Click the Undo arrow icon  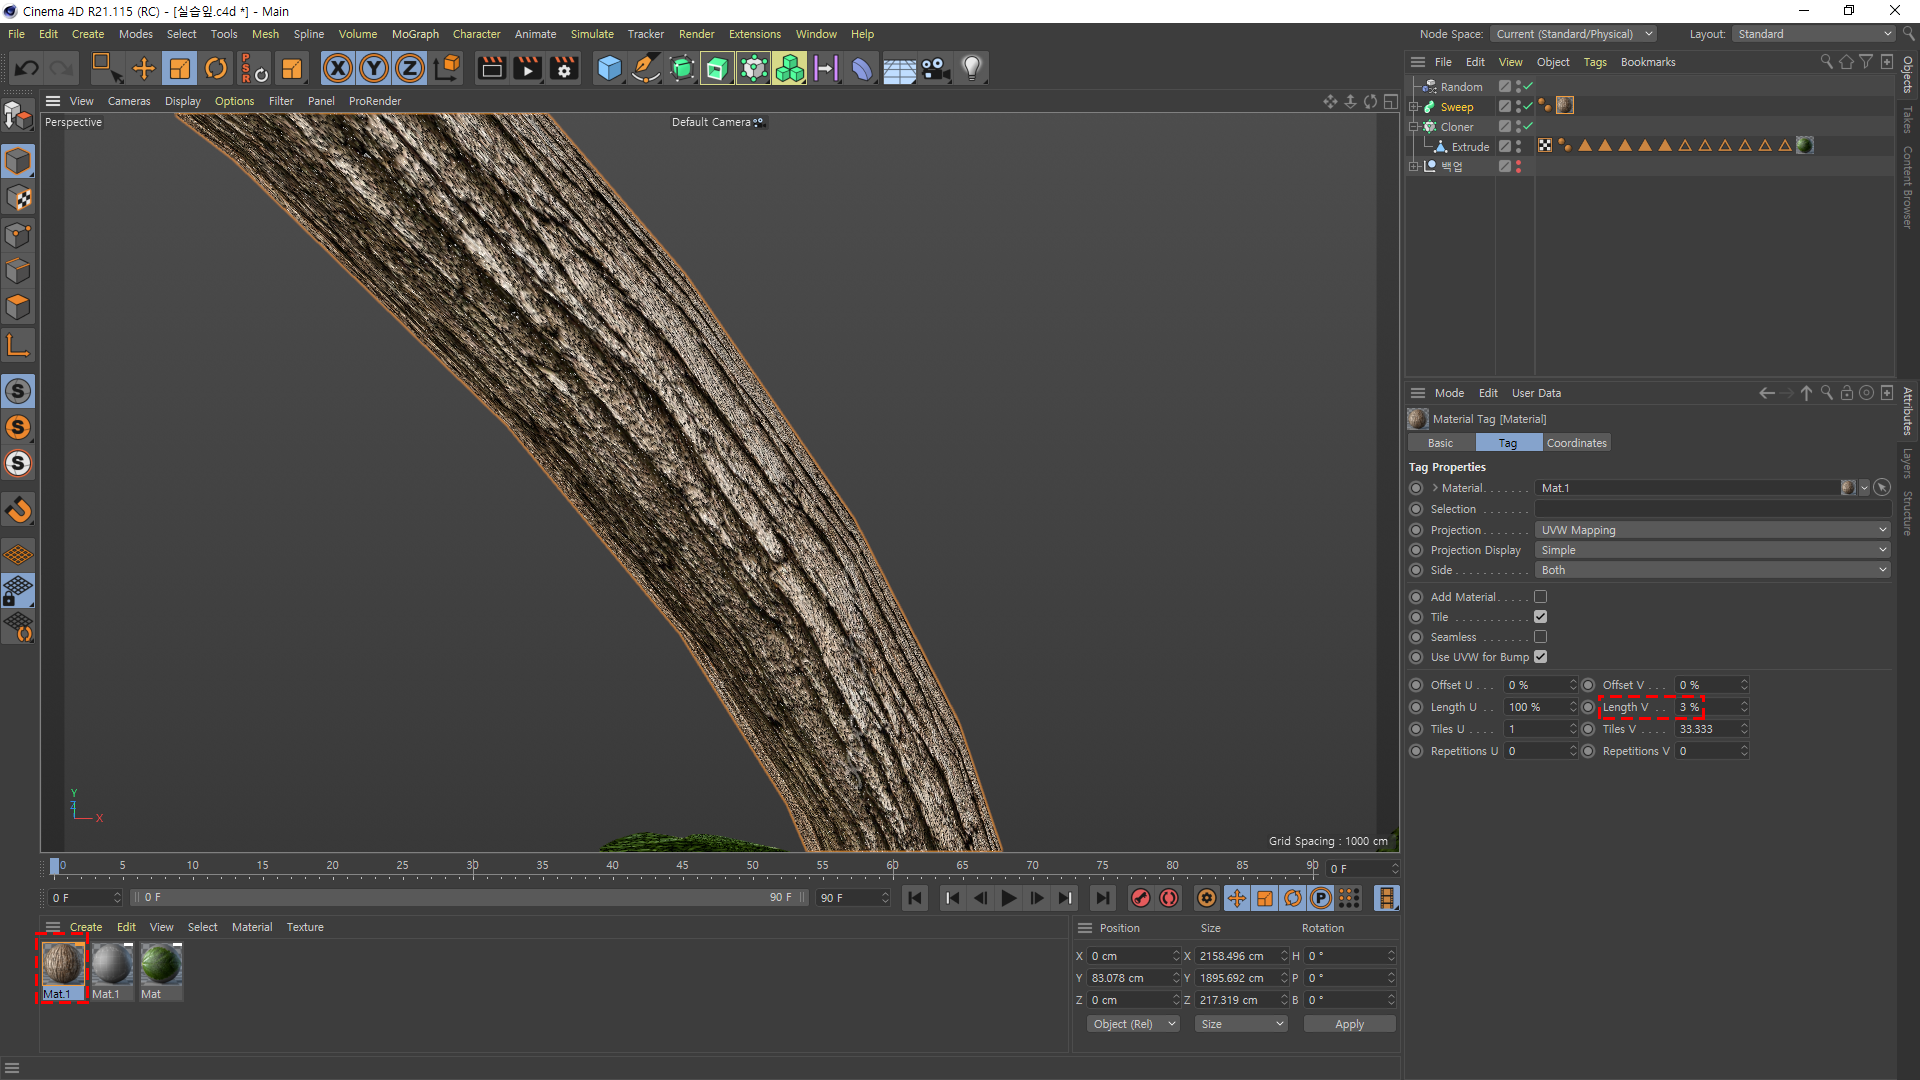(27, 68)
